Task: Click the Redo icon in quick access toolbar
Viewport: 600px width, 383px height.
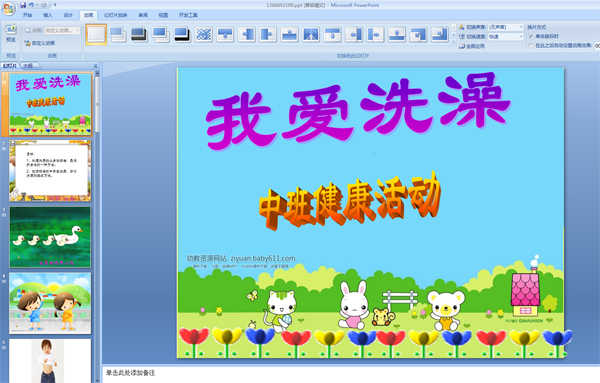Action: tap(44, 5)
